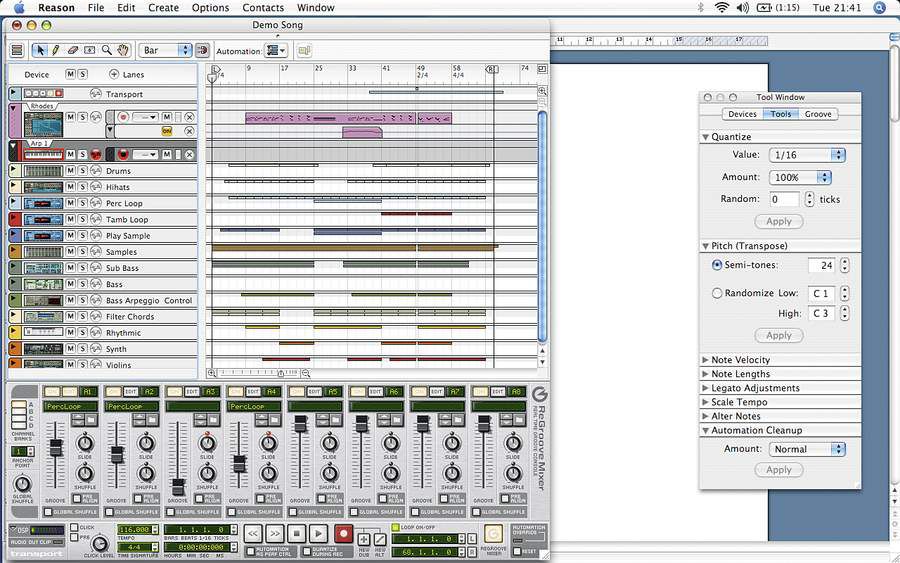Toggle the Loop On/Off button
Screen dimensions: 900x563
[395, 527]
